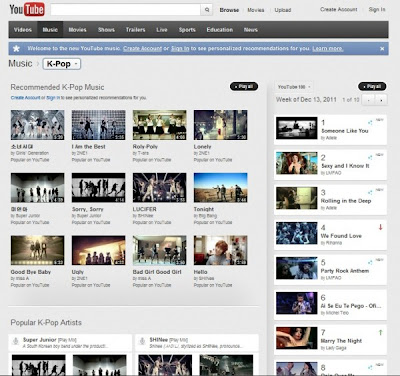This screenshot has width=400, height=376.
Task: Open Bad Girl Good Girl thumbnail
Action: pyautogui.click(x=159, y=250)
